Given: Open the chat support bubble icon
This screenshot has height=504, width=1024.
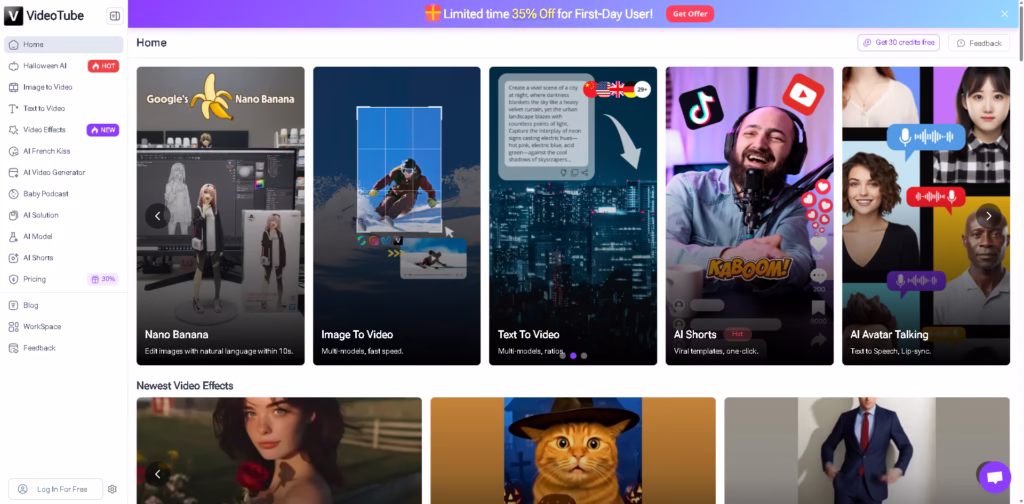Looking at the screenshot, I should tap(994, 477).
